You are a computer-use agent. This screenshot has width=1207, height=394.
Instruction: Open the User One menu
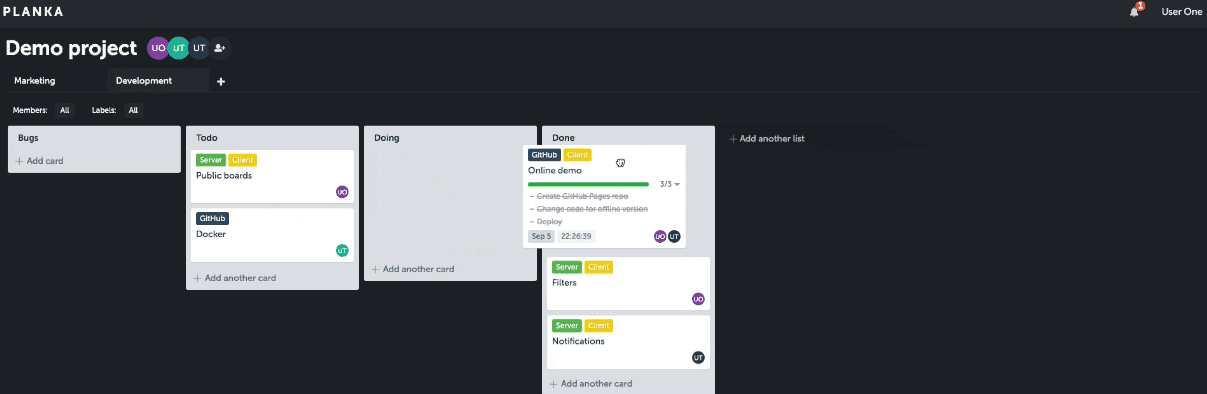click(x=1181, y=12)
